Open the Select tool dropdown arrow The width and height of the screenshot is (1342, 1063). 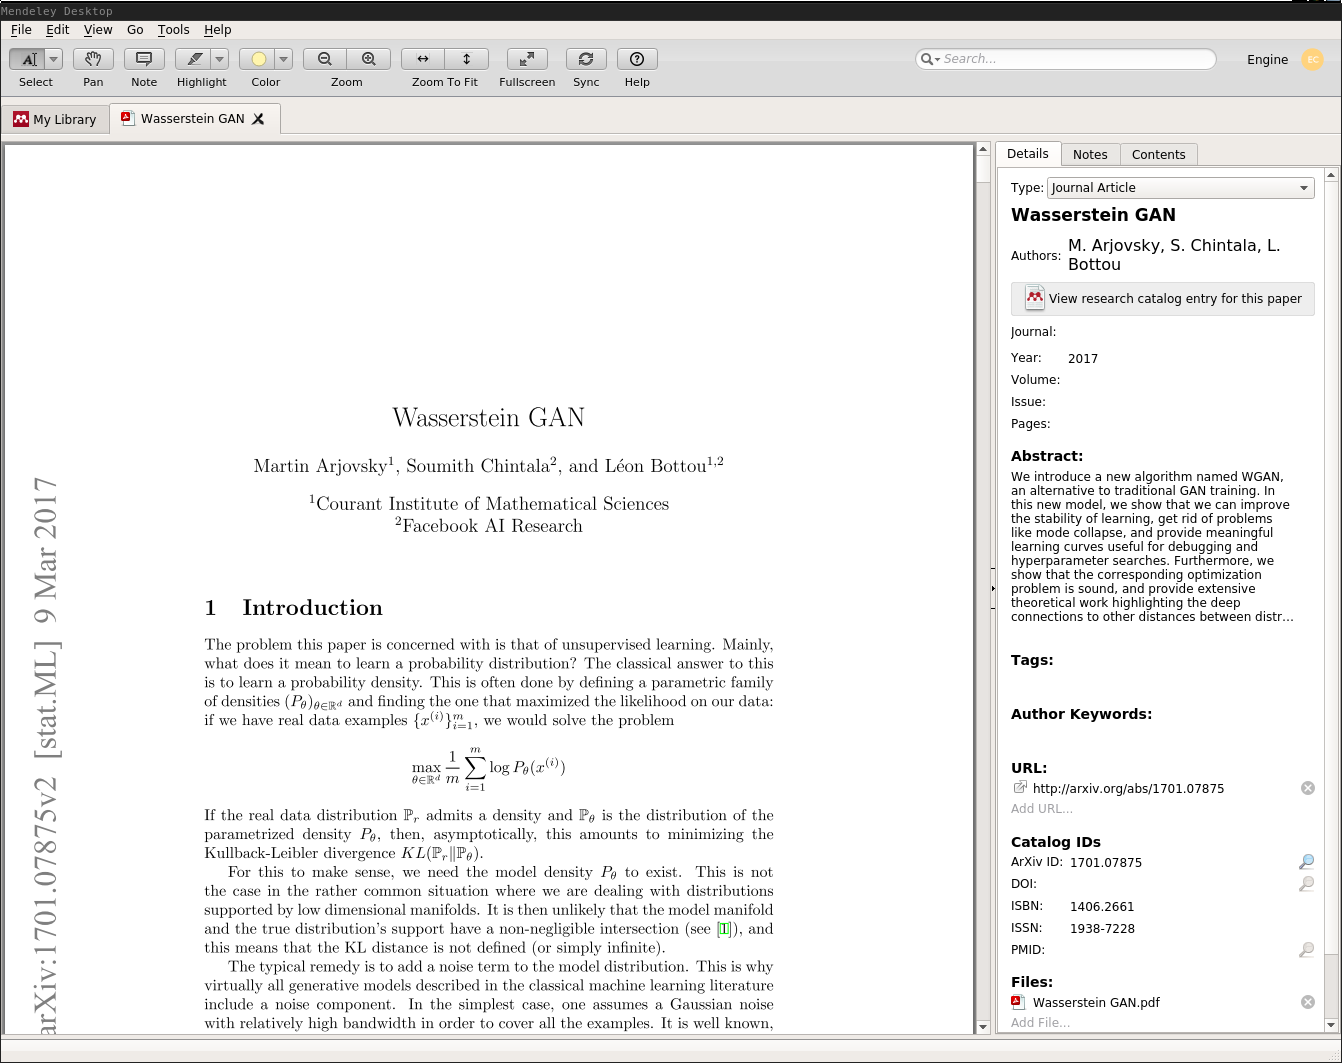coord(54,59)
